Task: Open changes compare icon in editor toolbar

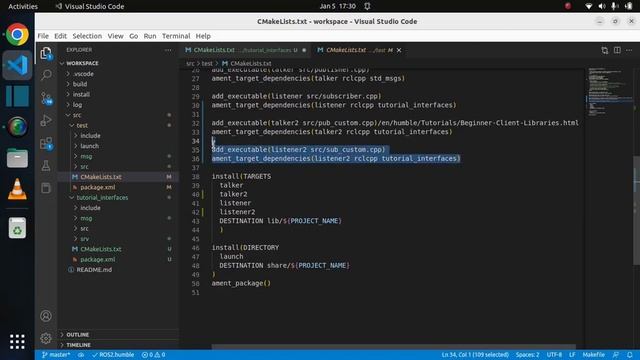Action: 604,50
